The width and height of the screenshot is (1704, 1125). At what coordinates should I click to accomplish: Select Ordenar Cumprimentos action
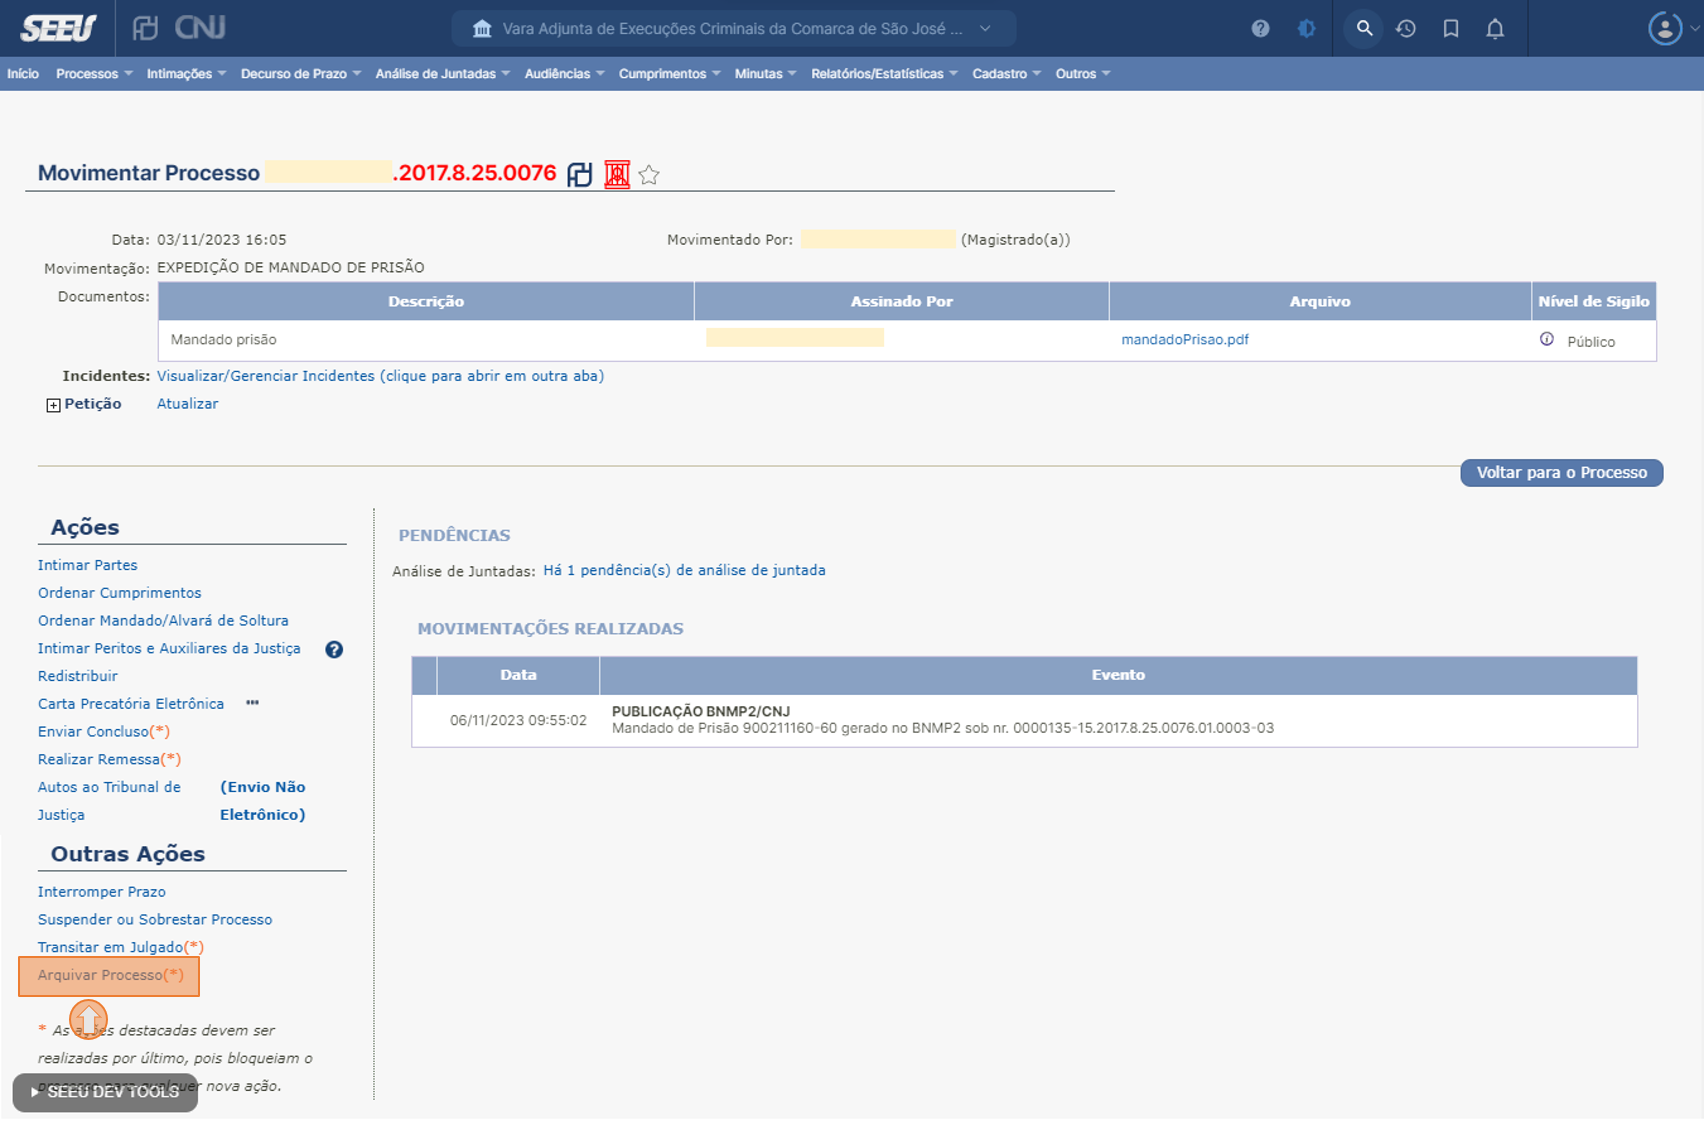pos(119,593)
